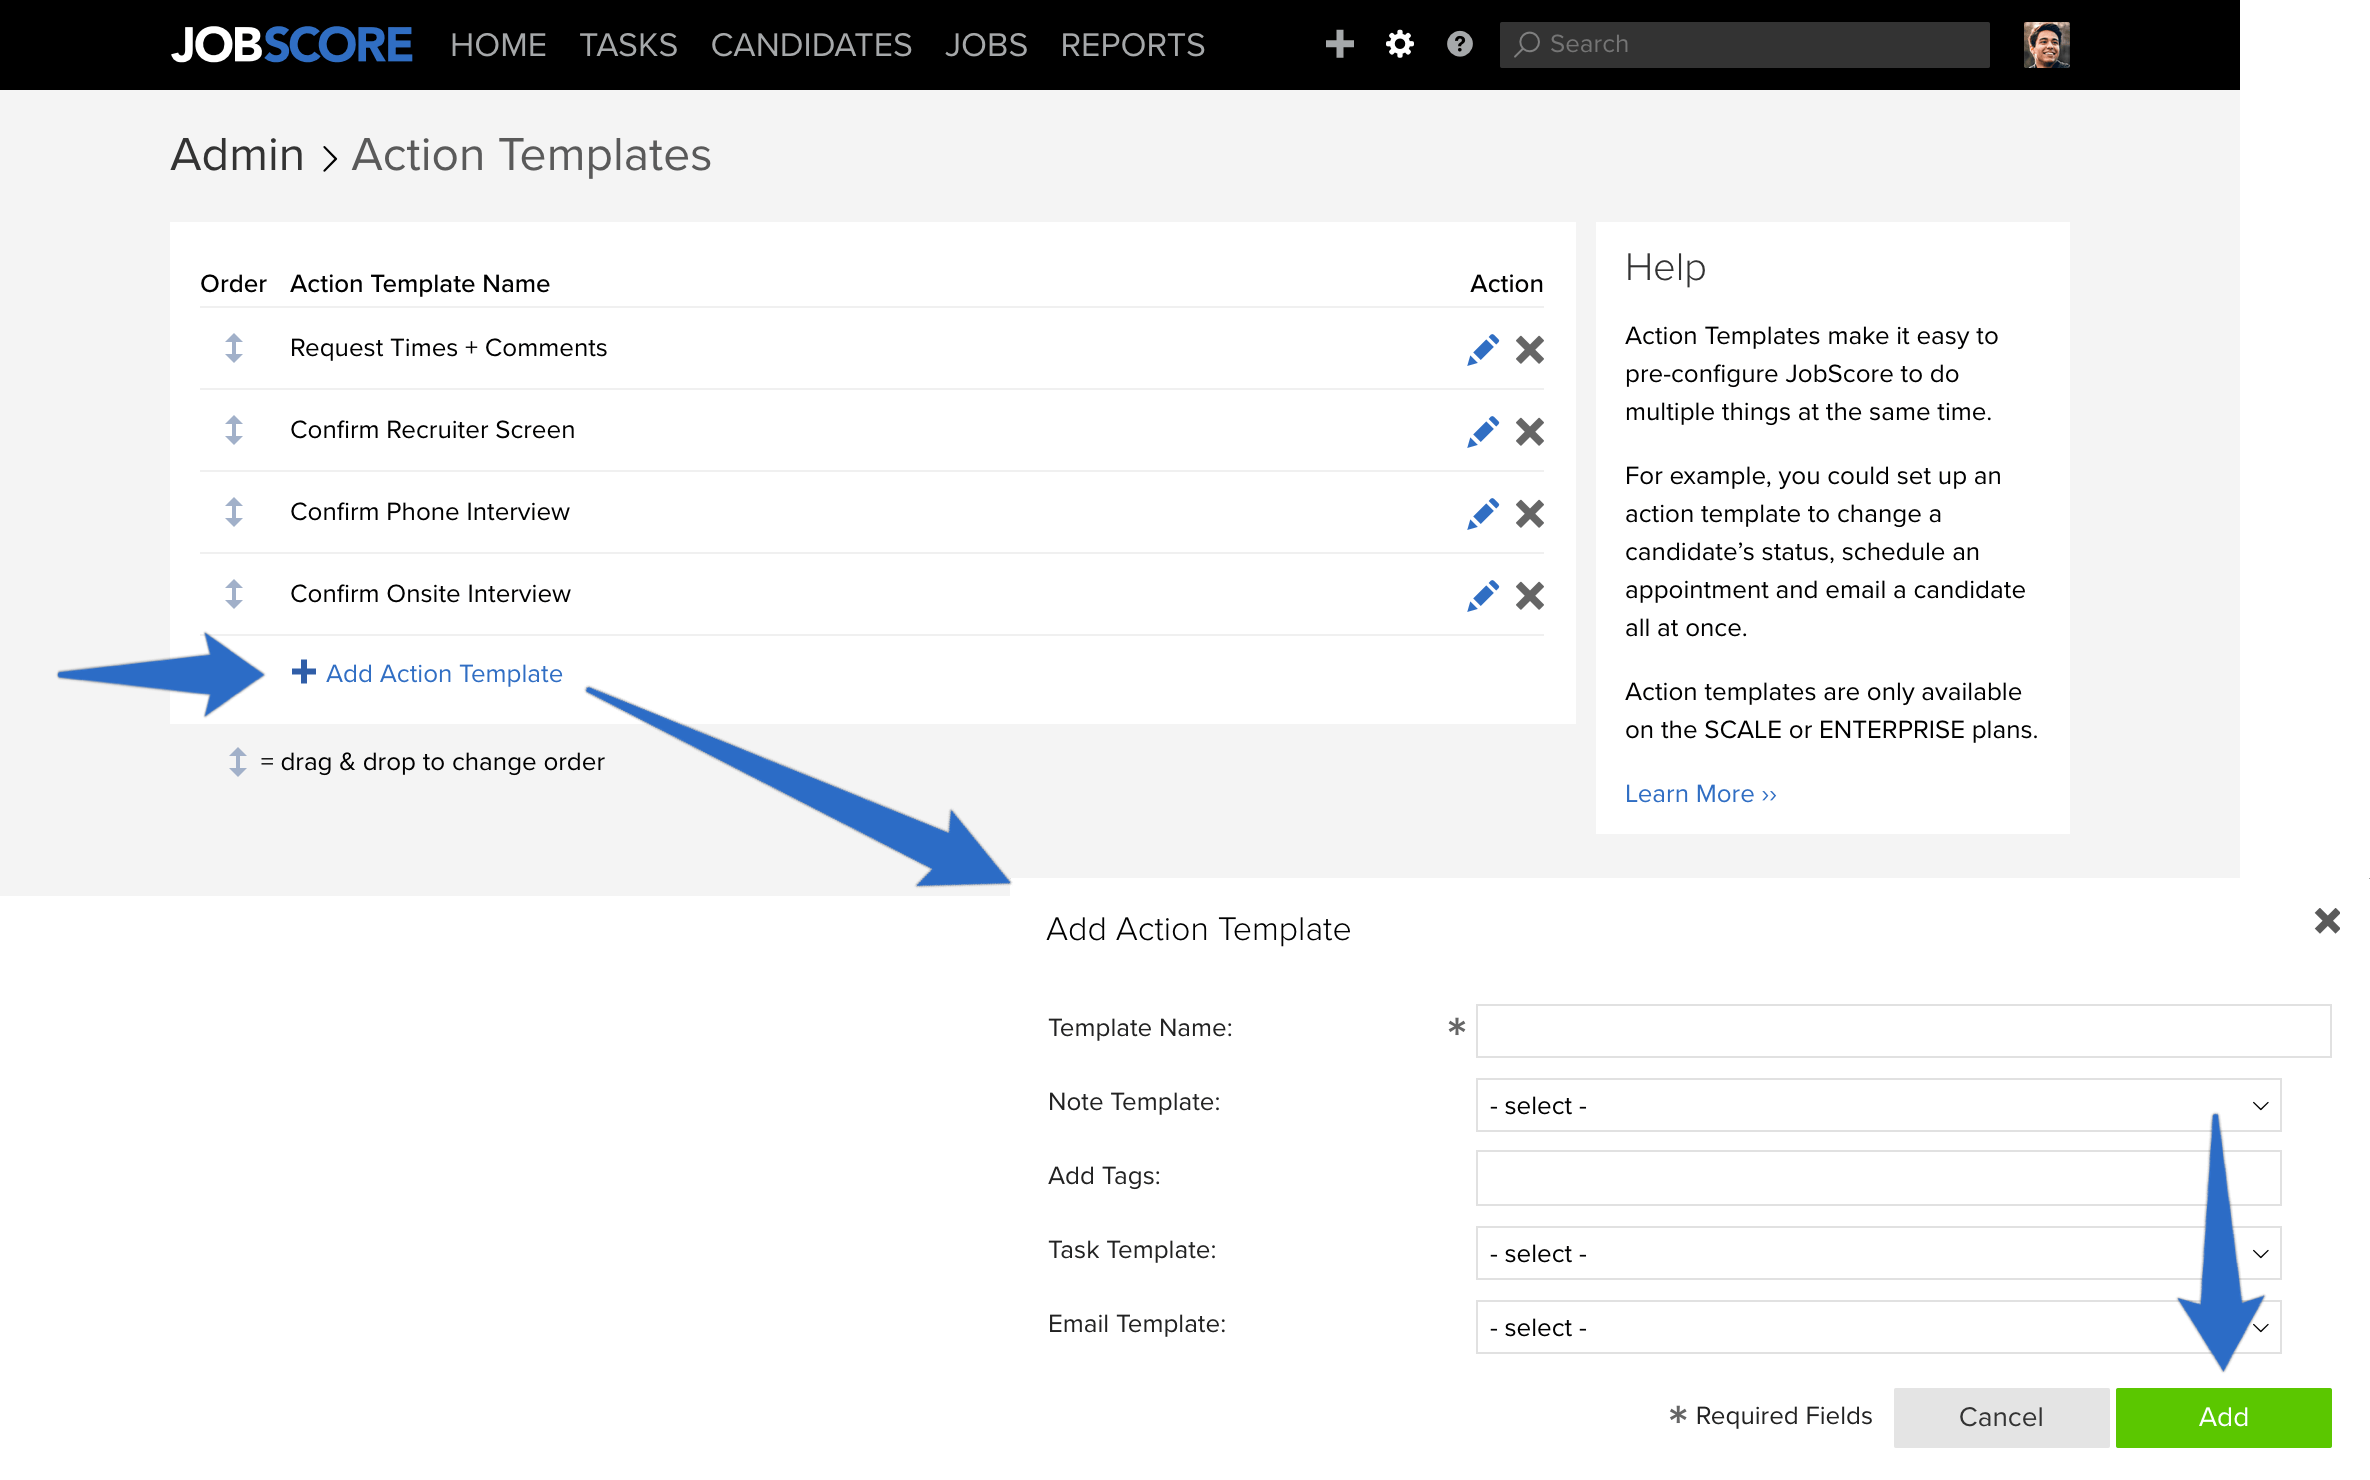2370x1480 pixels.
Task: Close the Add Action Template dialog
Action: click(x=2327, y=920)
